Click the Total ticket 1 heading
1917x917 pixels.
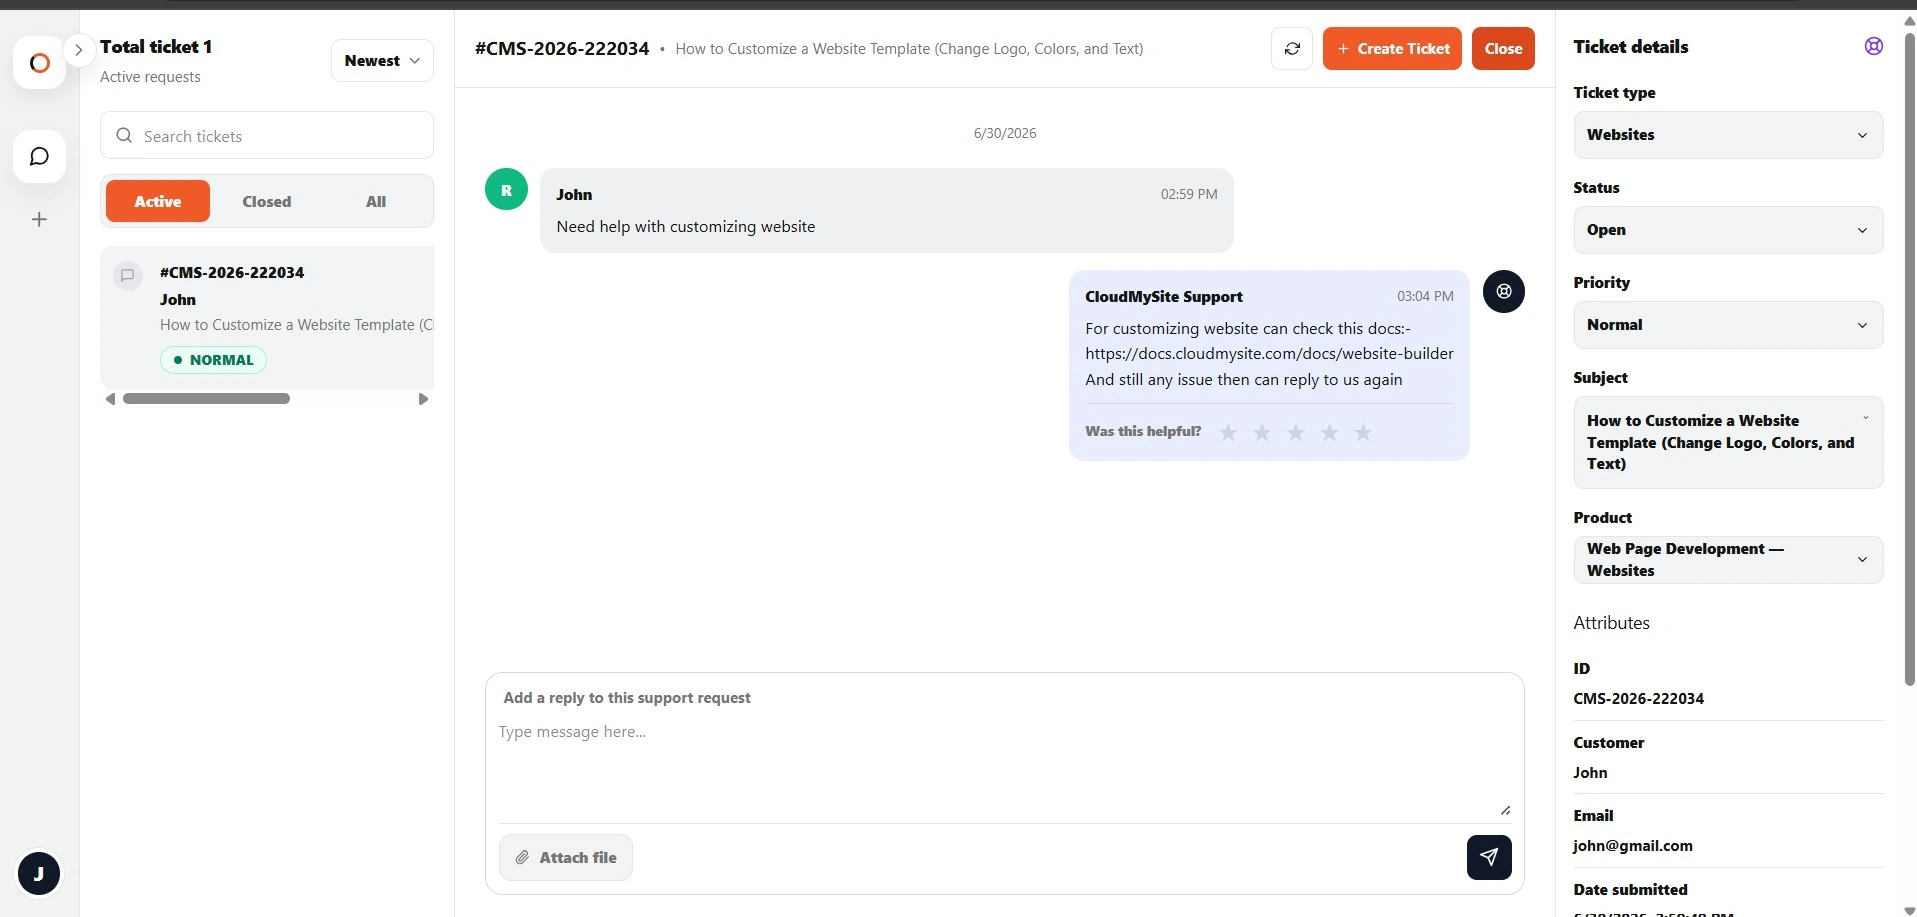[x=156, y=47]
